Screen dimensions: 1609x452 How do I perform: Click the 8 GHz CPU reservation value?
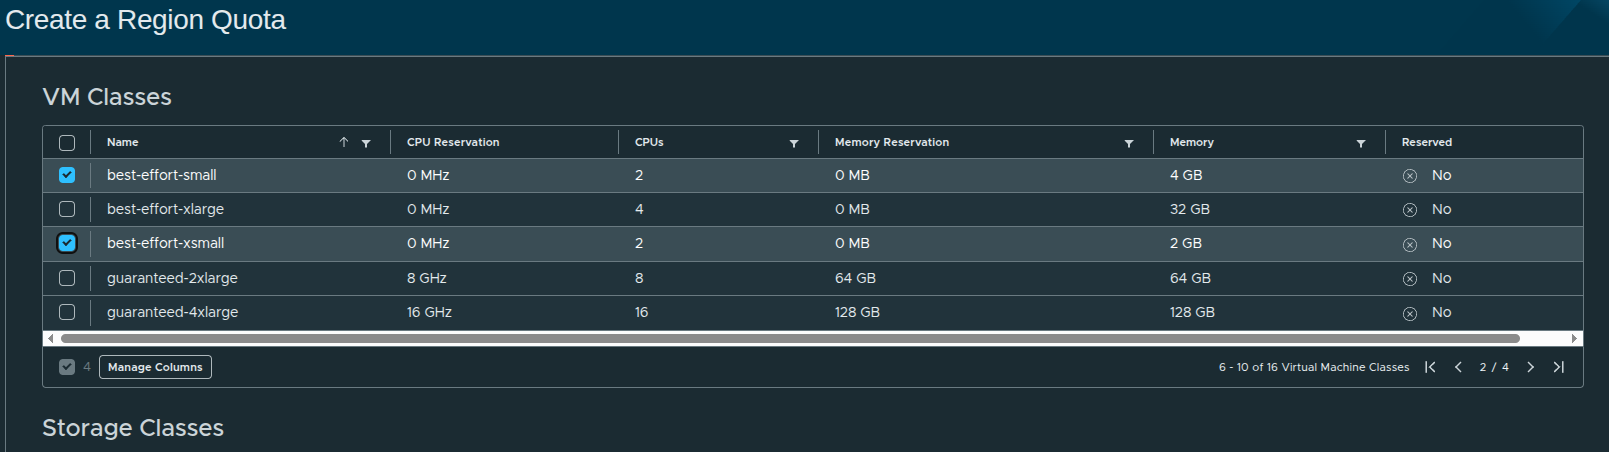click(x=427, y=278)
